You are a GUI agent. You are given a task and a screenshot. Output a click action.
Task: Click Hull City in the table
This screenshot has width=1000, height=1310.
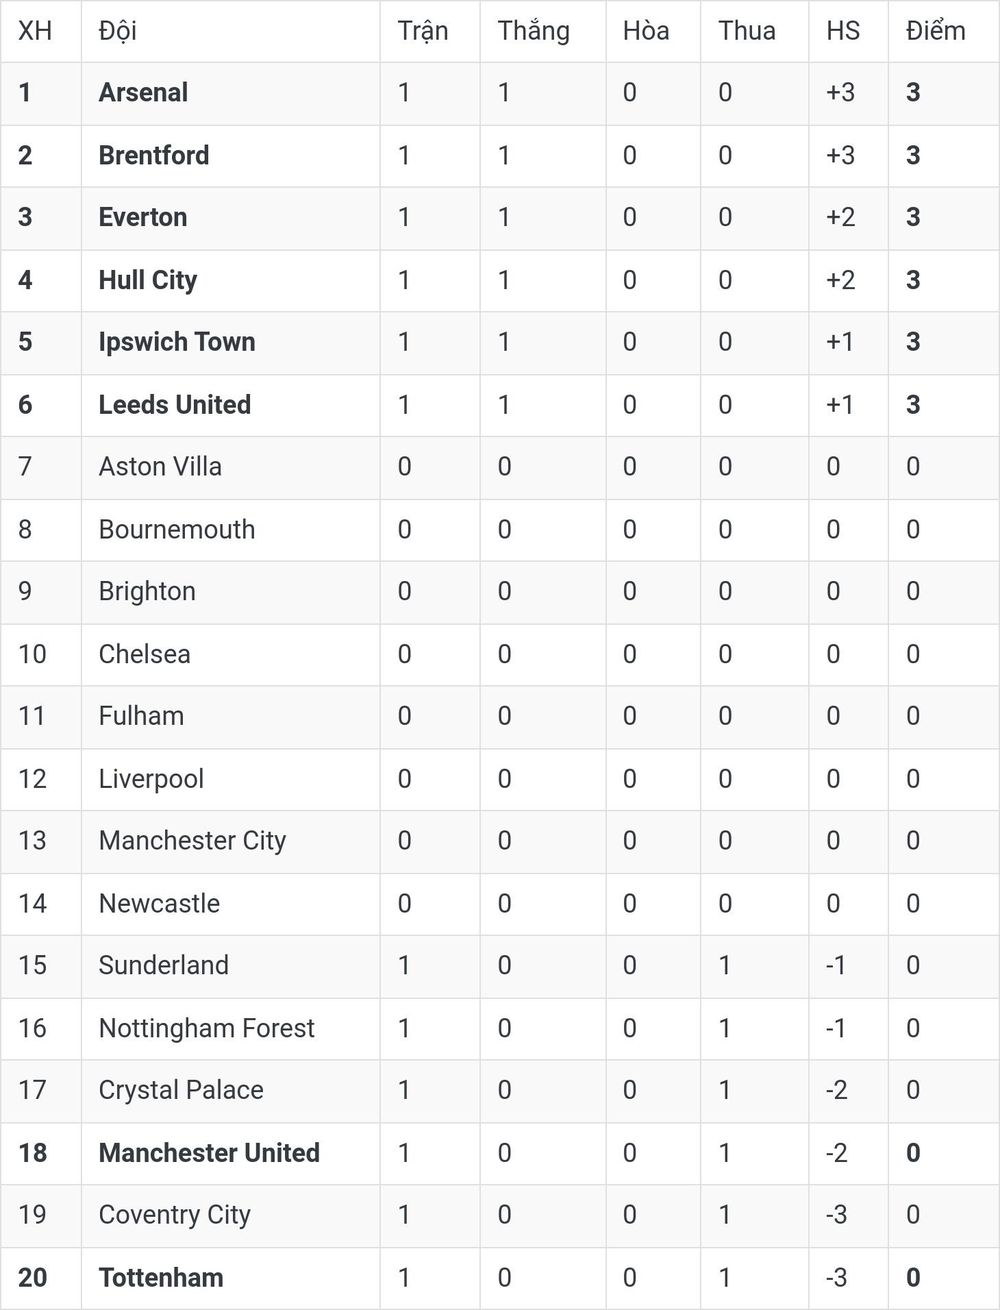coord(148,280)
